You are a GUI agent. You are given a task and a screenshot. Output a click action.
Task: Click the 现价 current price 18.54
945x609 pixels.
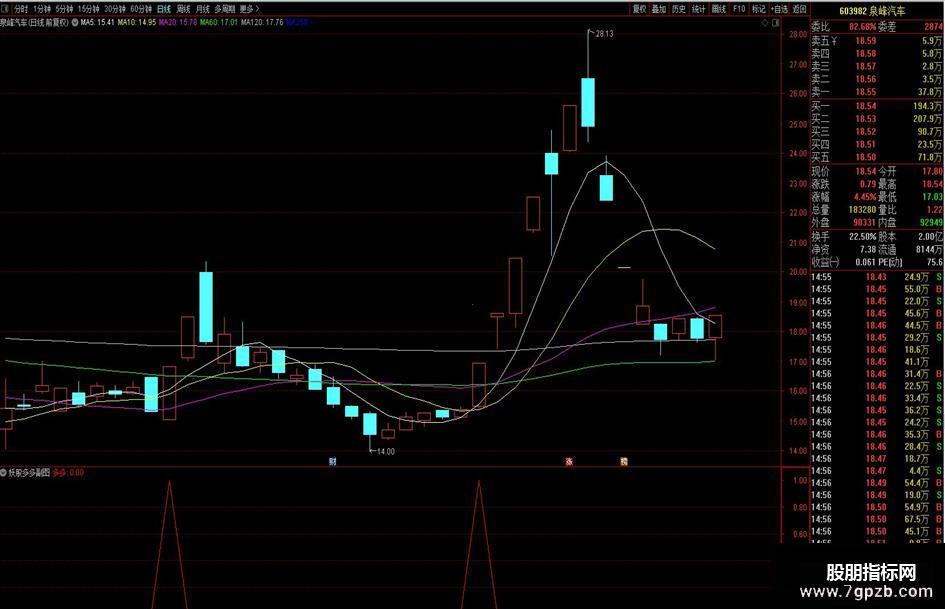[865, 171]
